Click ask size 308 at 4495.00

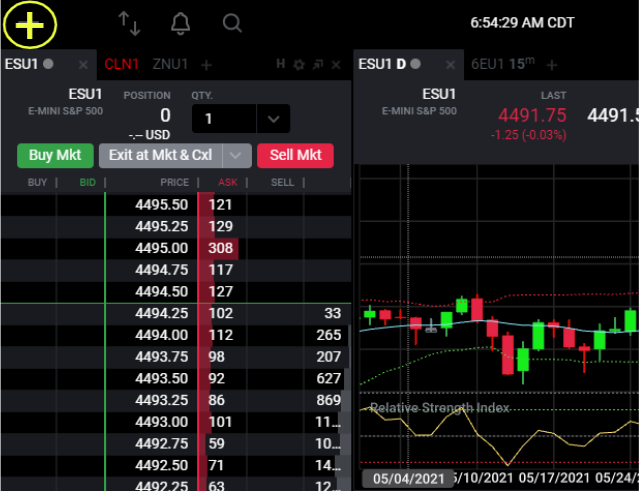point(220,248)
